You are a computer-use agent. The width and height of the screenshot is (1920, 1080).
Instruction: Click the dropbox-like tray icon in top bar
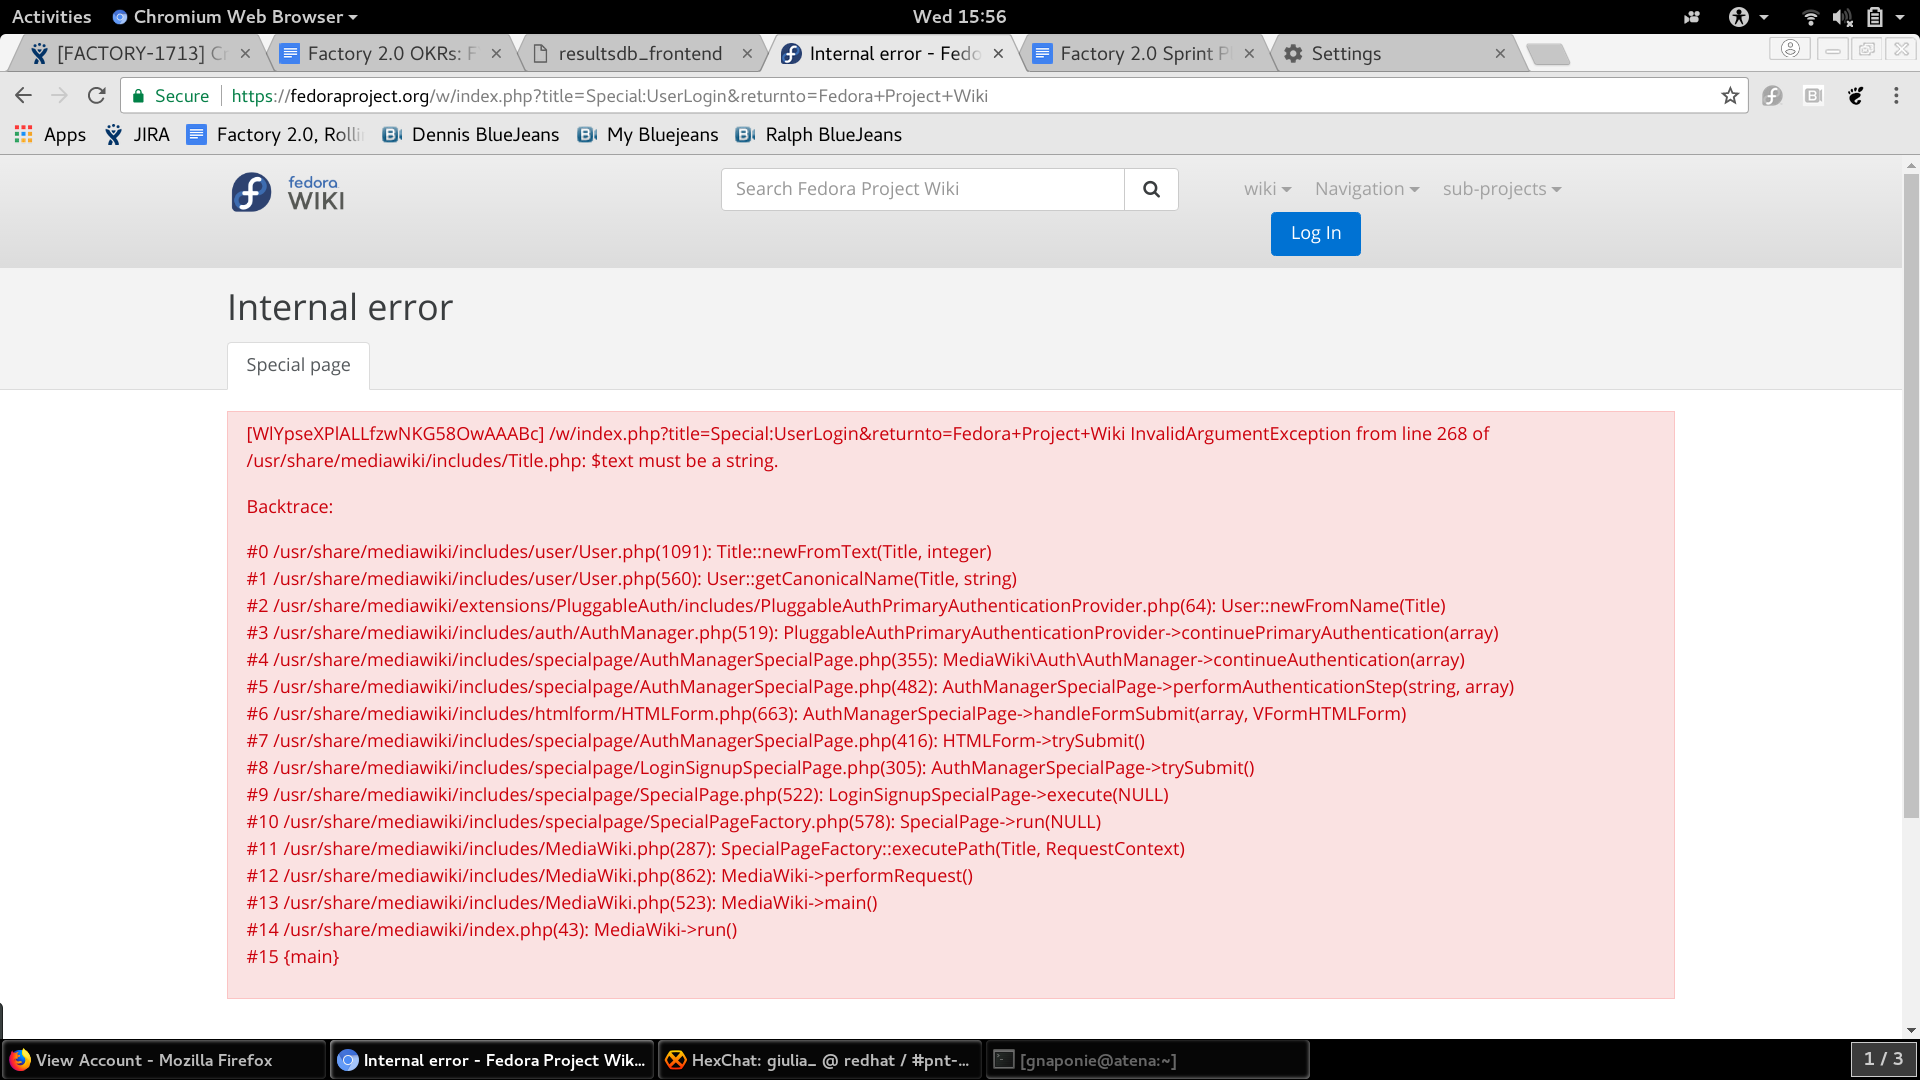[1692, 17]
